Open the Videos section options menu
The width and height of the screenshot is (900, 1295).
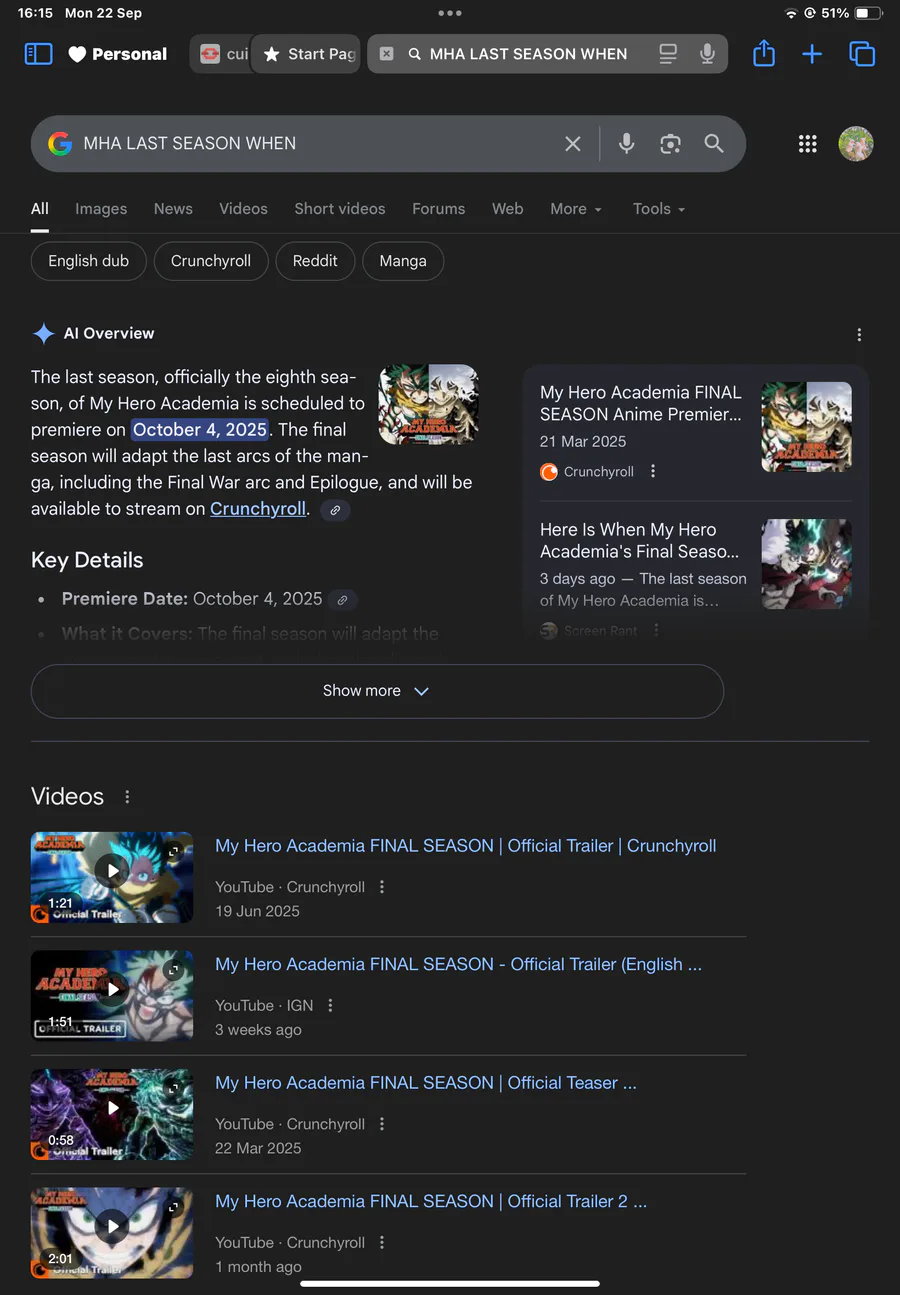[127, 797]
